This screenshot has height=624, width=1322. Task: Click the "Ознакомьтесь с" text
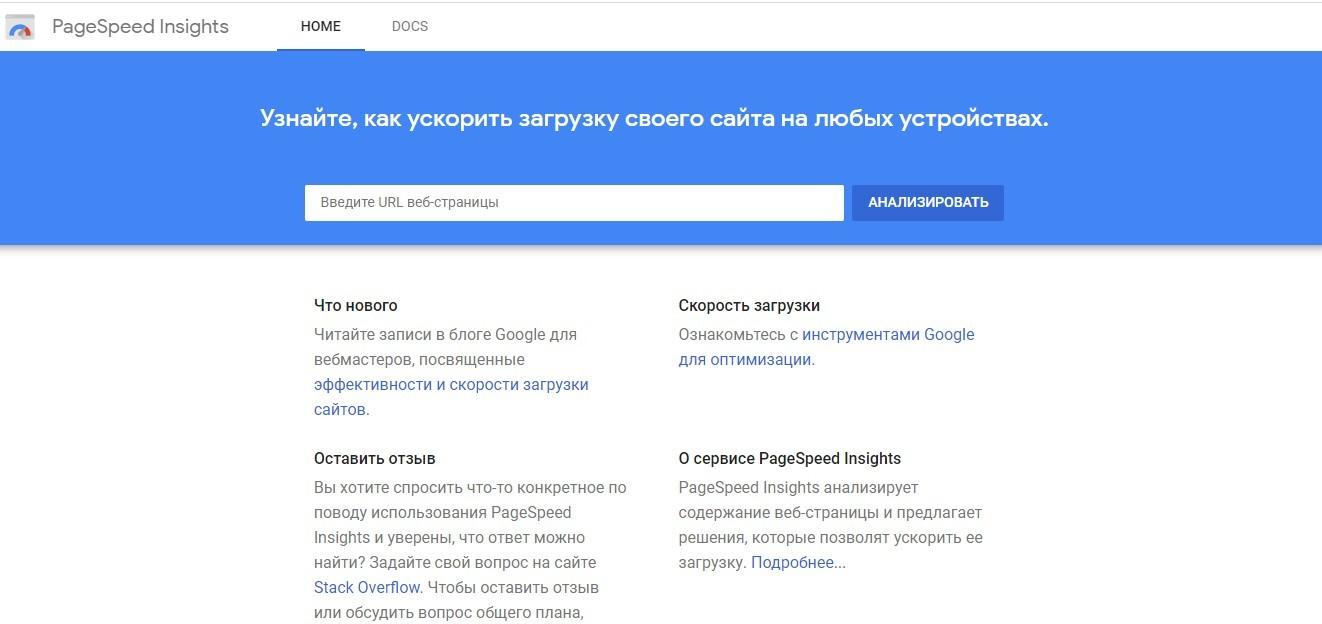click(738, 335)
